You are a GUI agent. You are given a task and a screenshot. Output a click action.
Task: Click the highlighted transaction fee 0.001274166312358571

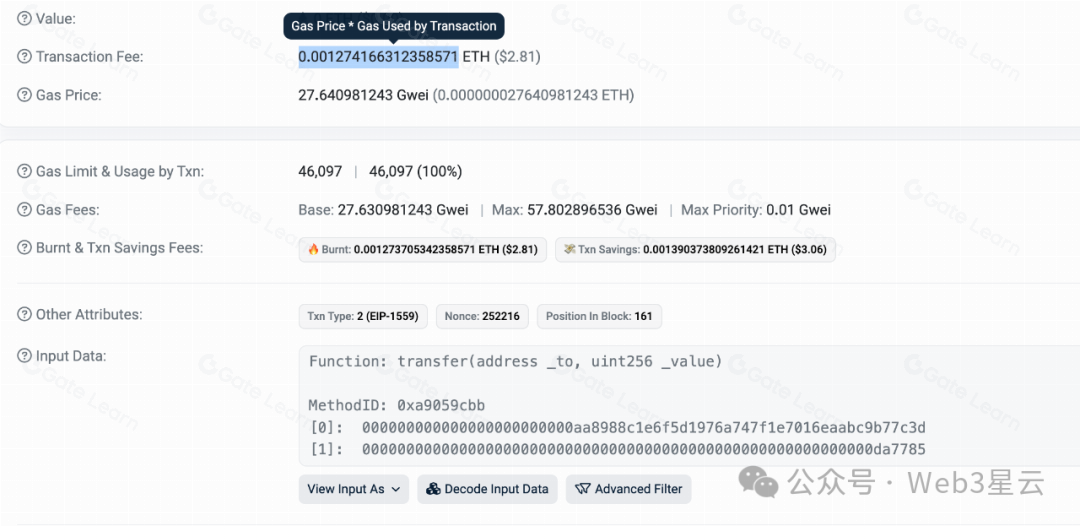[378, 56]
